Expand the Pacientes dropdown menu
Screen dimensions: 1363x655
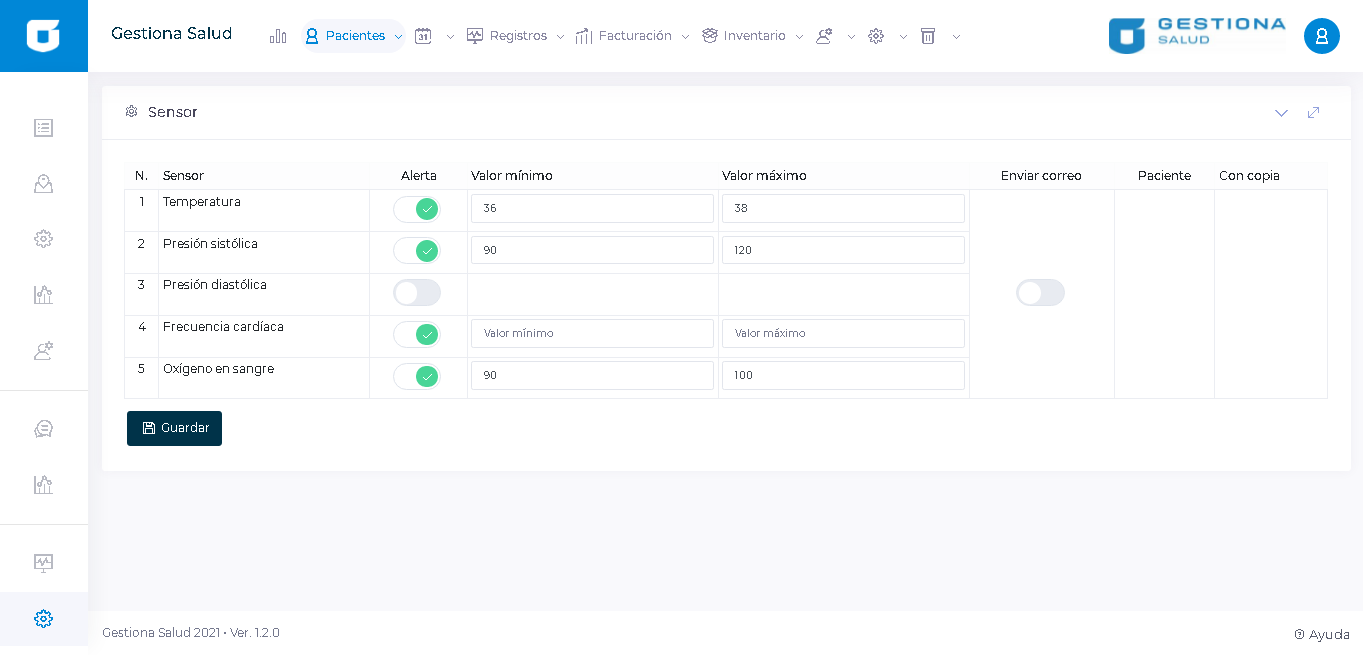(354, 36)
